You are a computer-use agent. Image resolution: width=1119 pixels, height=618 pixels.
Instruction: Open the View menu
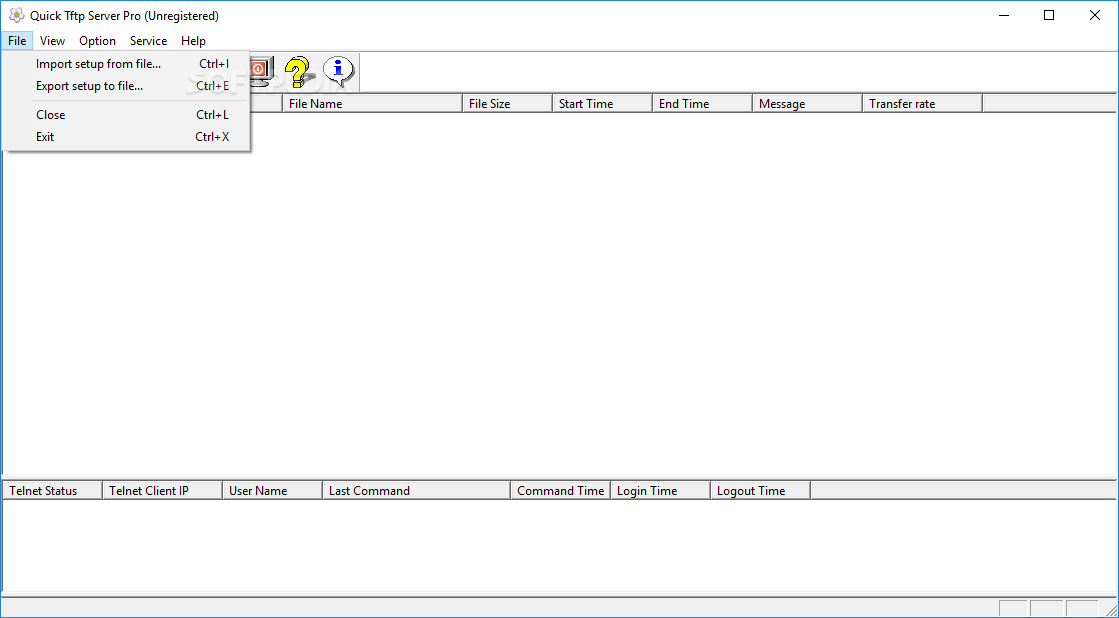tap(52, 41)
